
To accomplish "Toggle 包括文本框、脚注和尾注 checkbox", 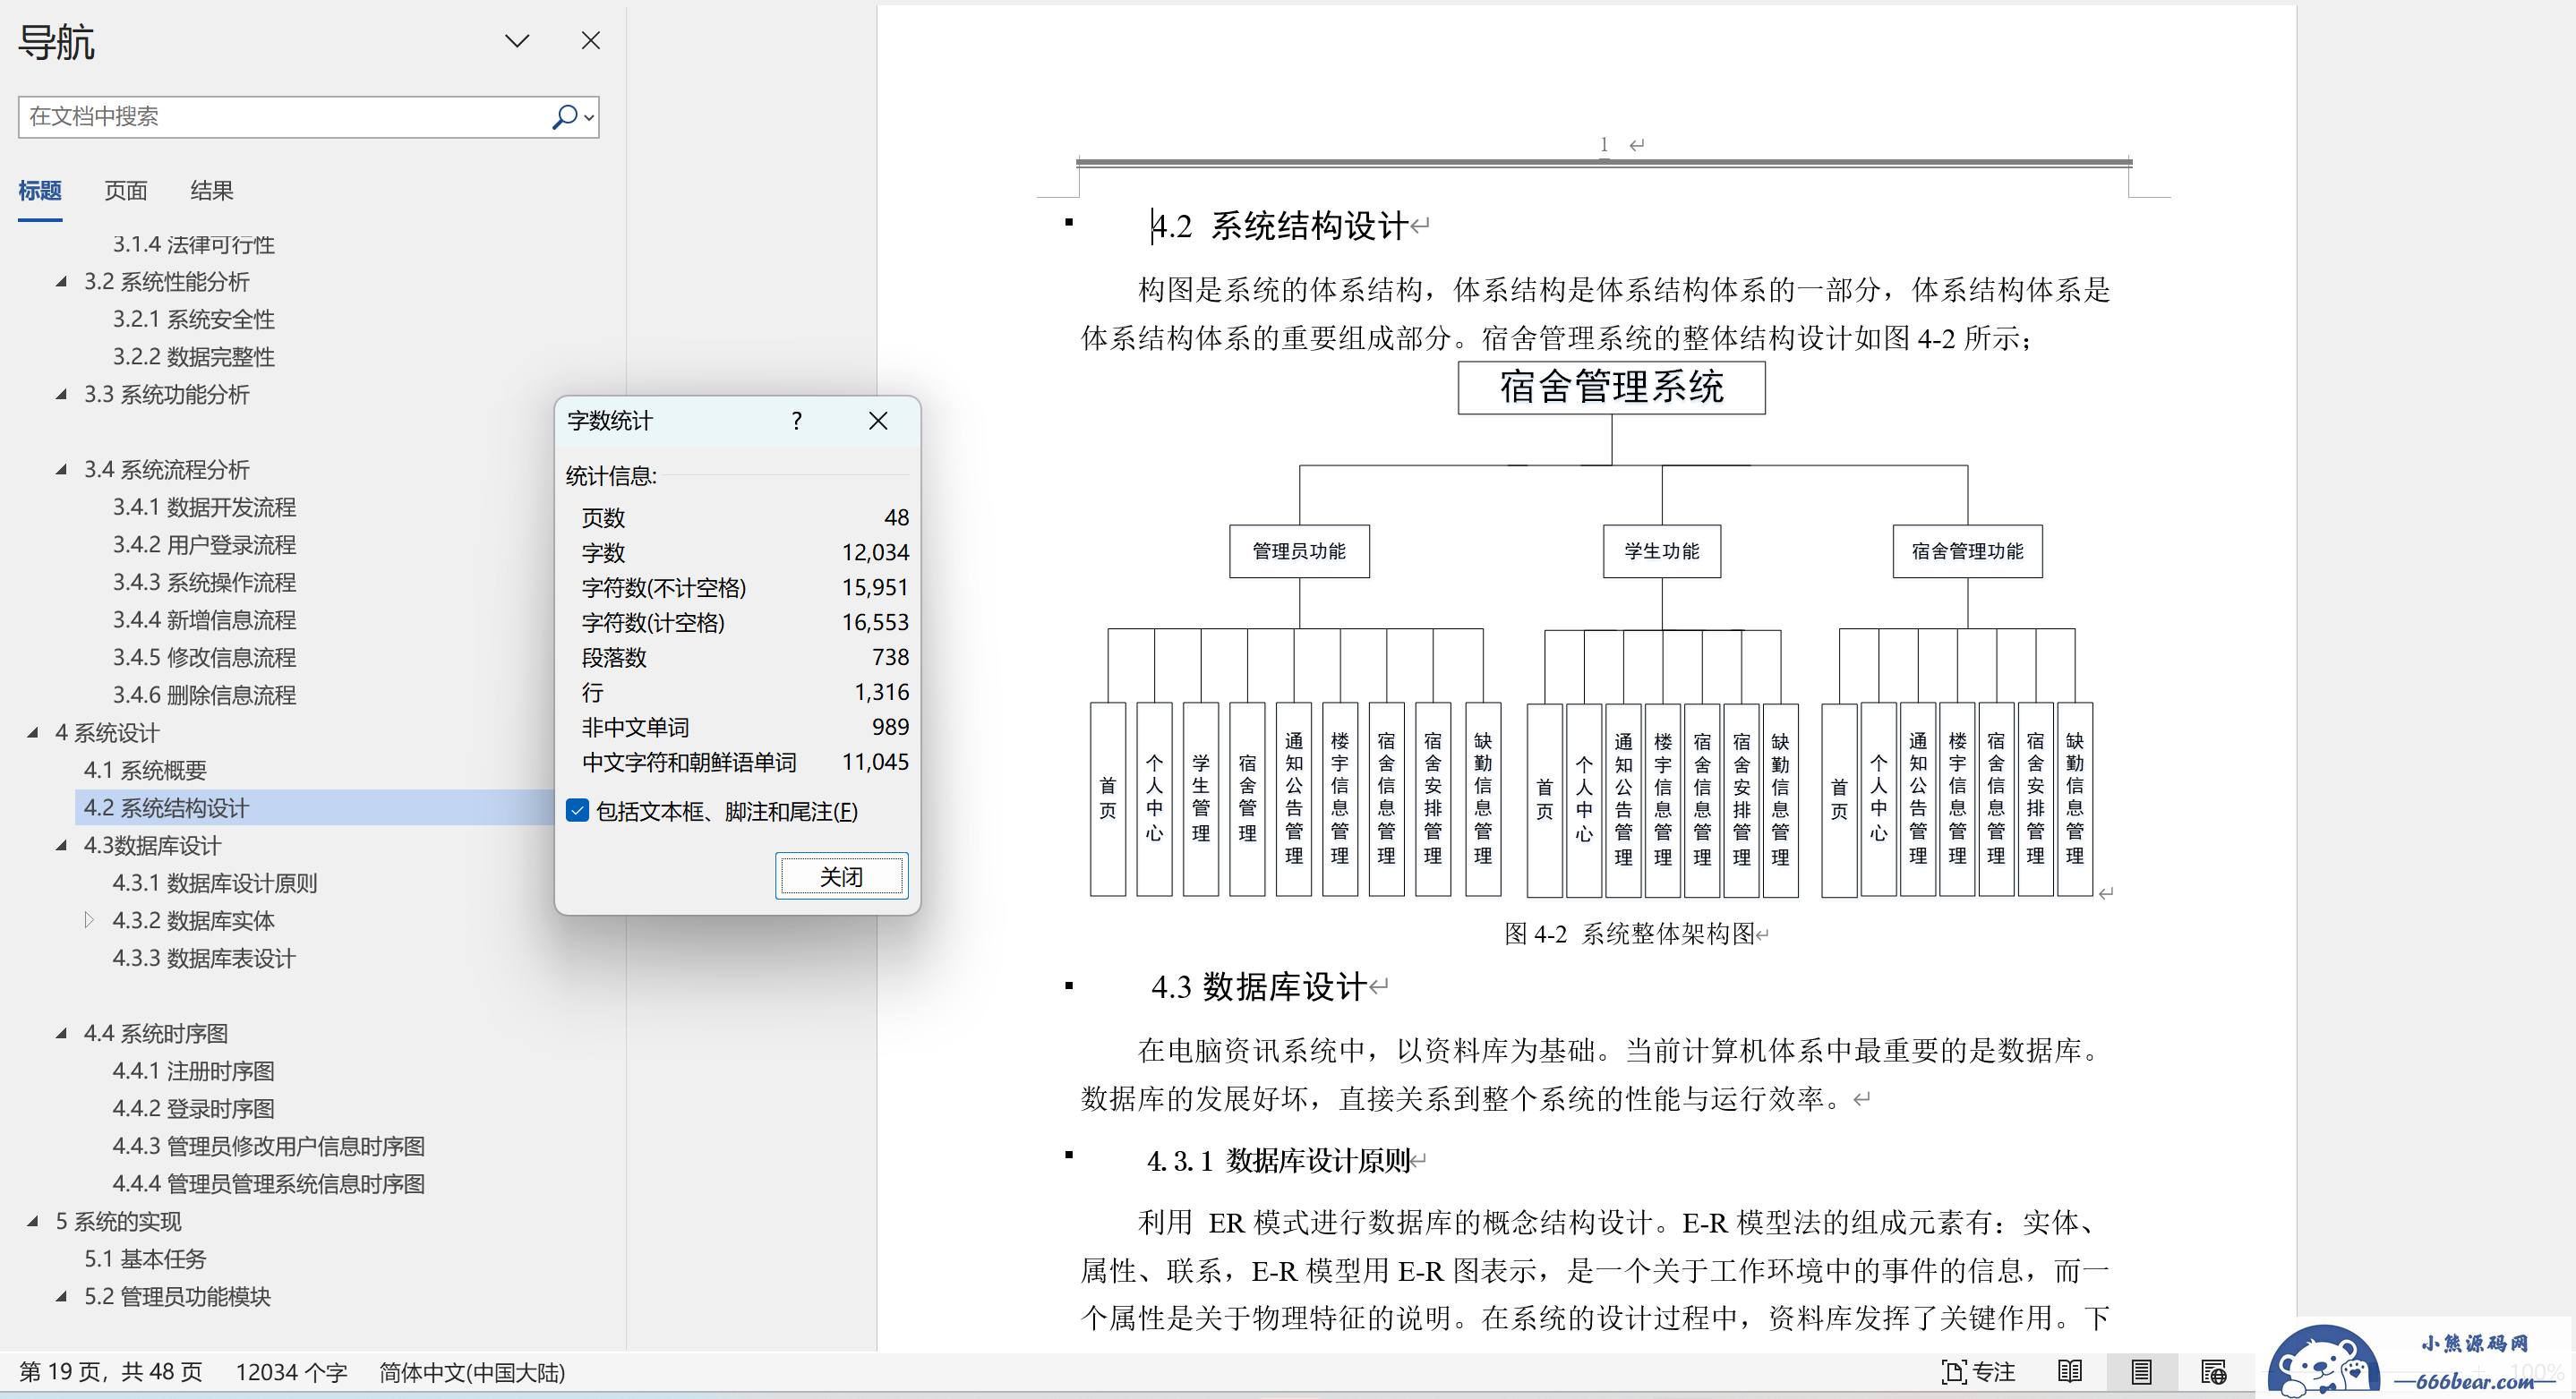I will point(577,811).
